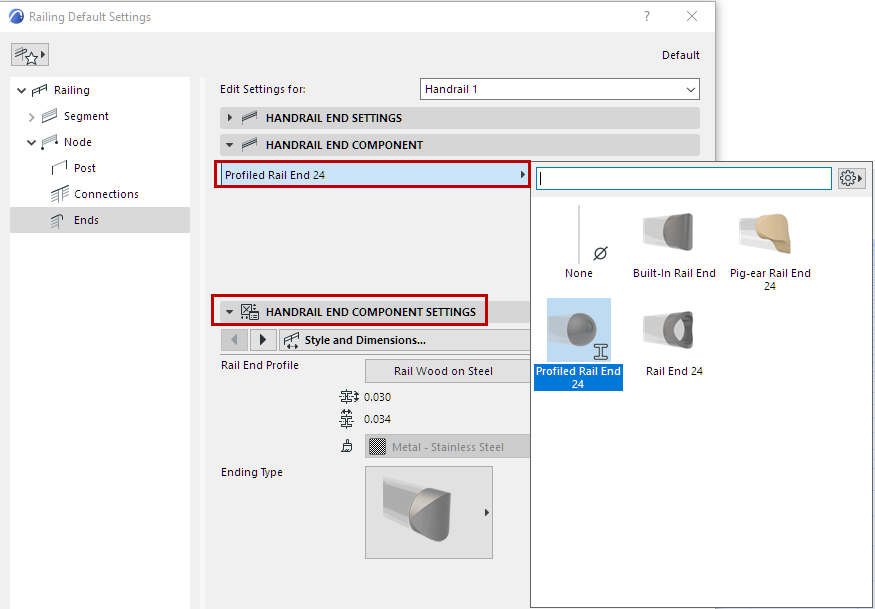Select Ends in the tree
The image size is (875, 609).
[86, 220]
